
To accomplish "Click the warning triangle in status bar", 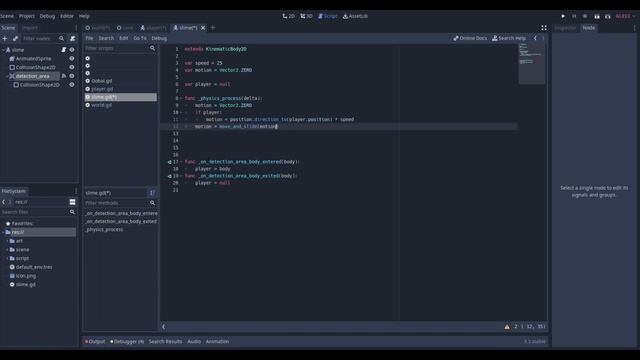I will [507, 327].
